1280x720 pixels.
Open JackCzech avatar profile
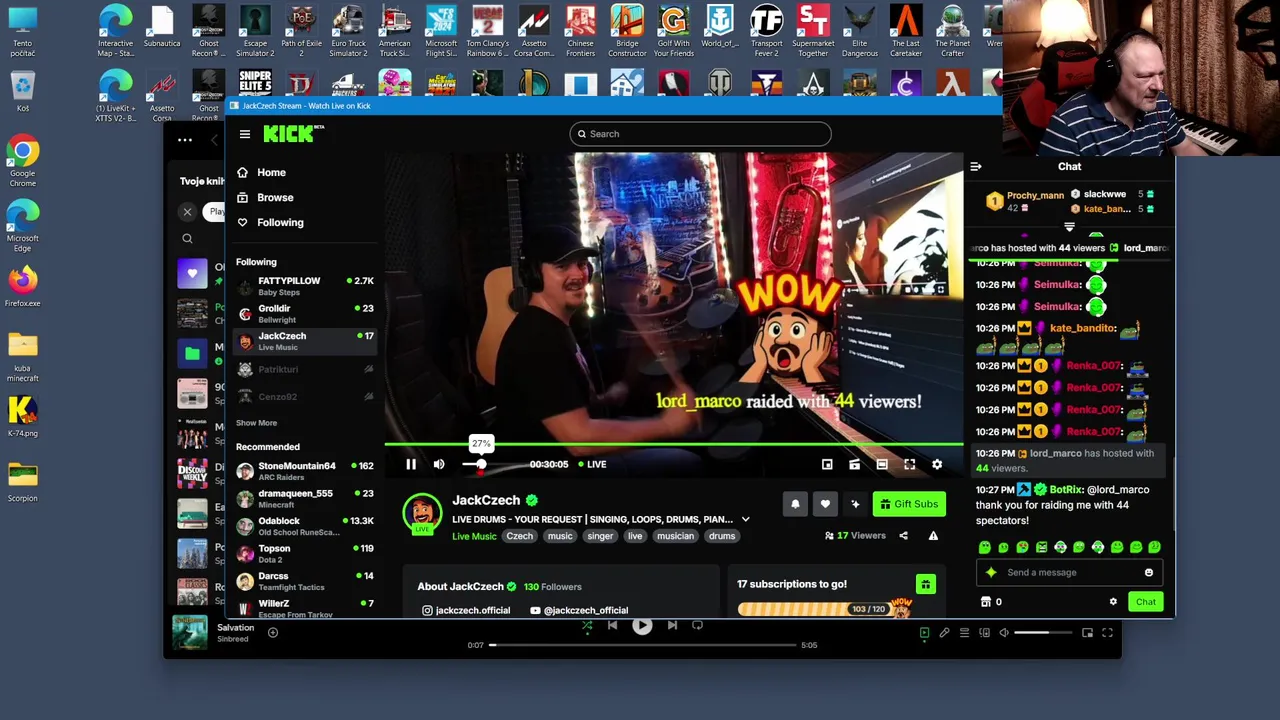[422, 514]
